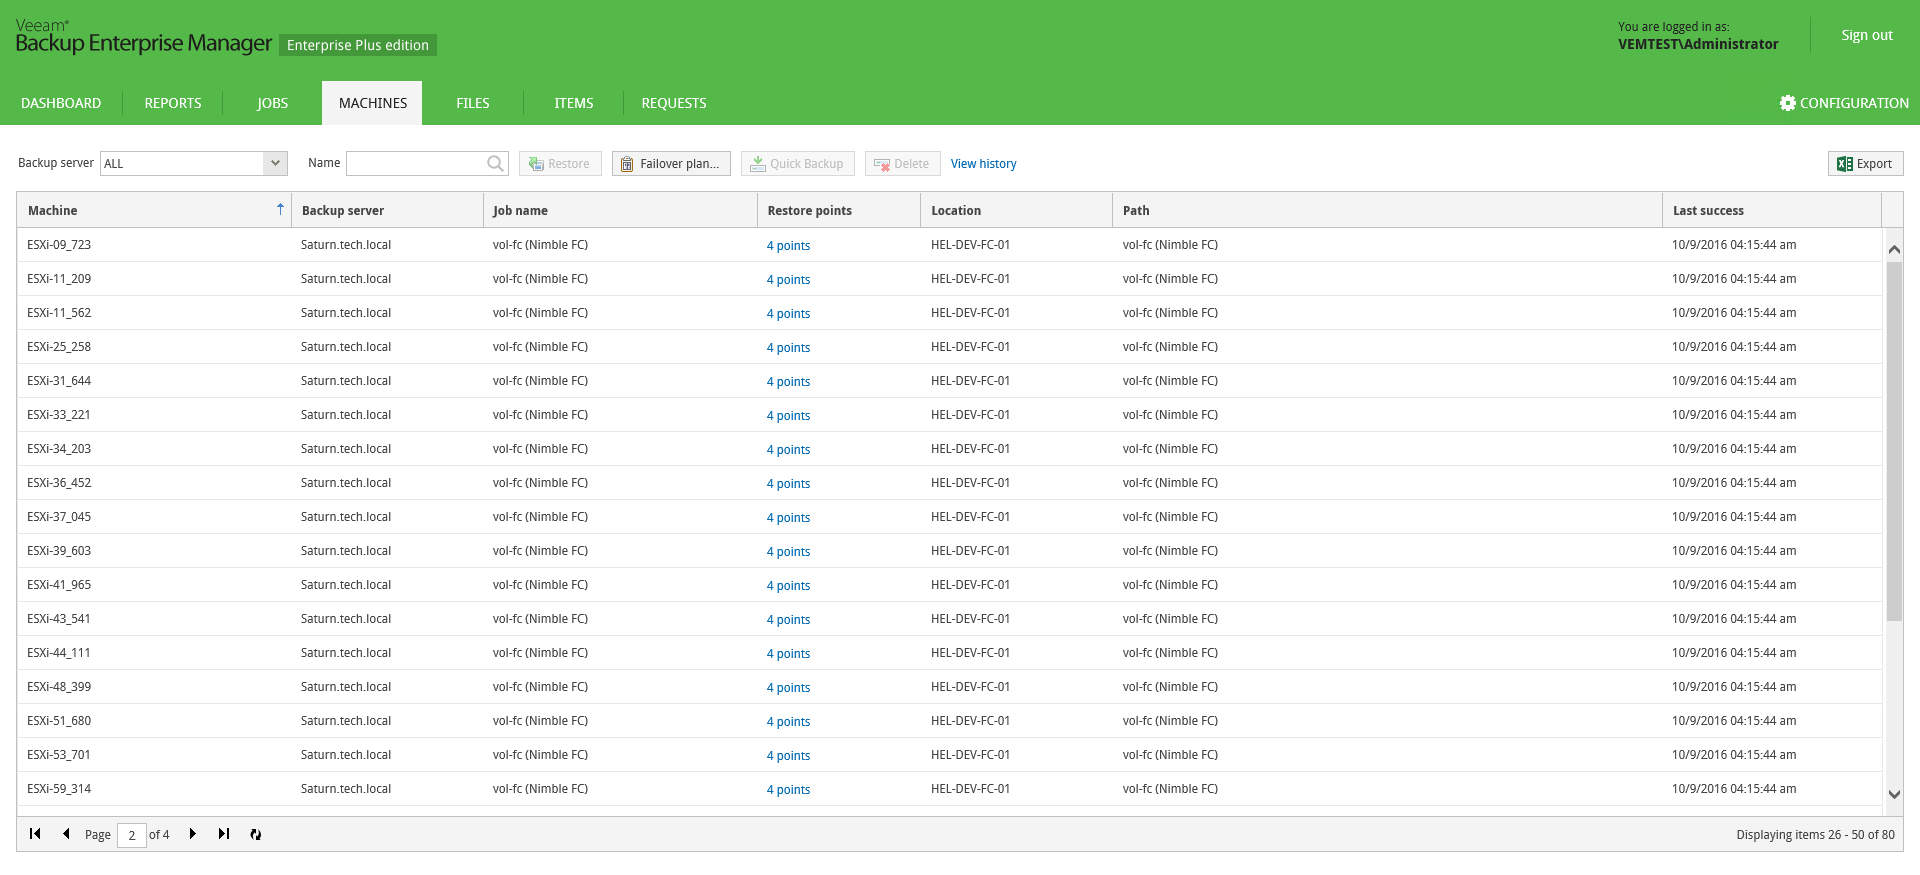Click Enterprise Plus edition badge
1920x875 pixels.
(358, 45)
